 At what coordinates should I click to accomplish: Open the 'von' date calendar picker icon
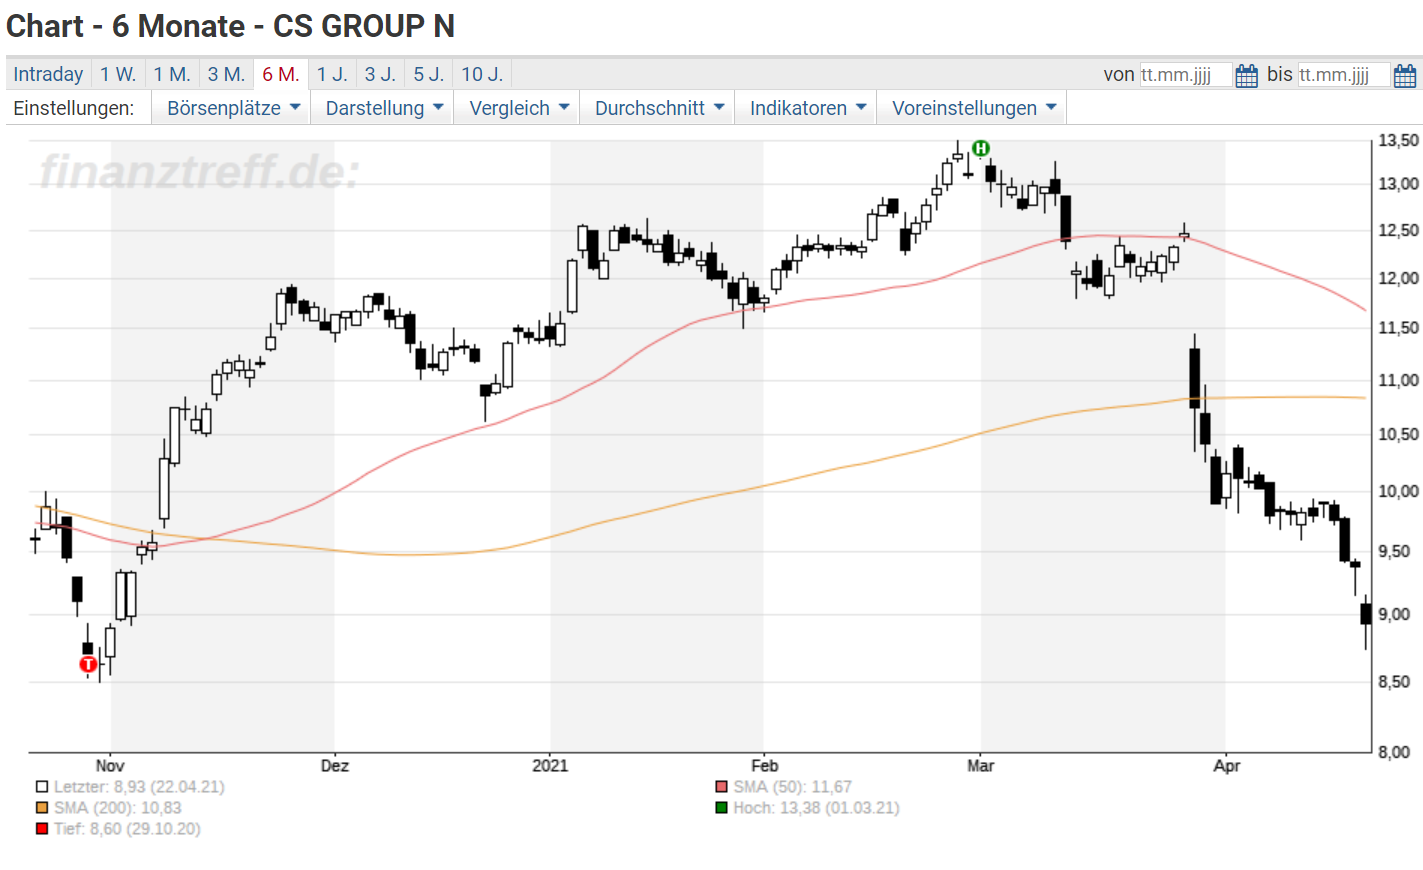(1246, 75)
